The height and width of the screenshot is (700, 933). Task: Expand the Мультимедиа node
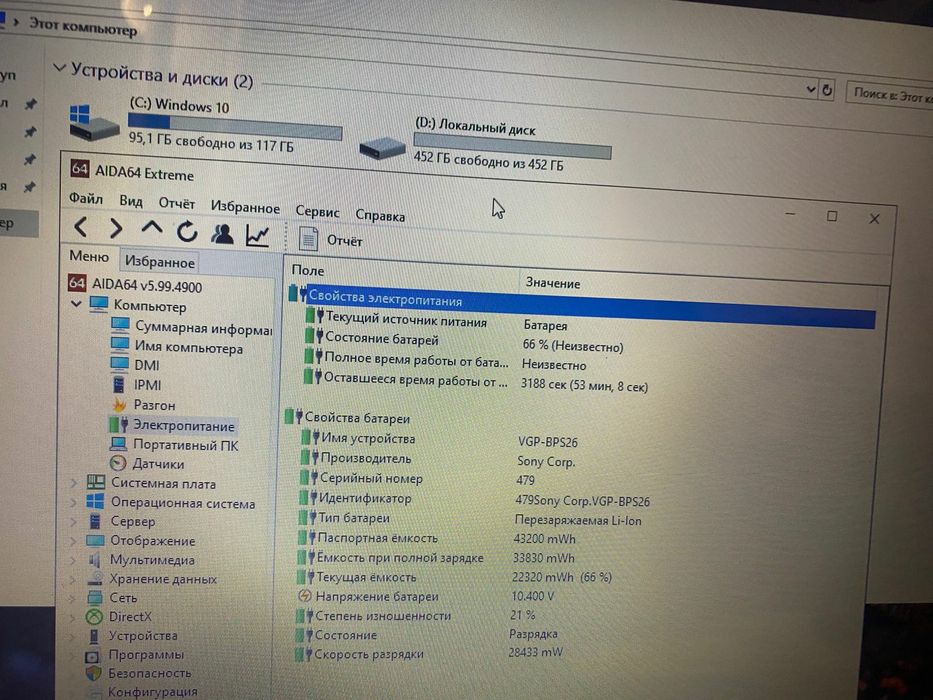pos(73,560)
